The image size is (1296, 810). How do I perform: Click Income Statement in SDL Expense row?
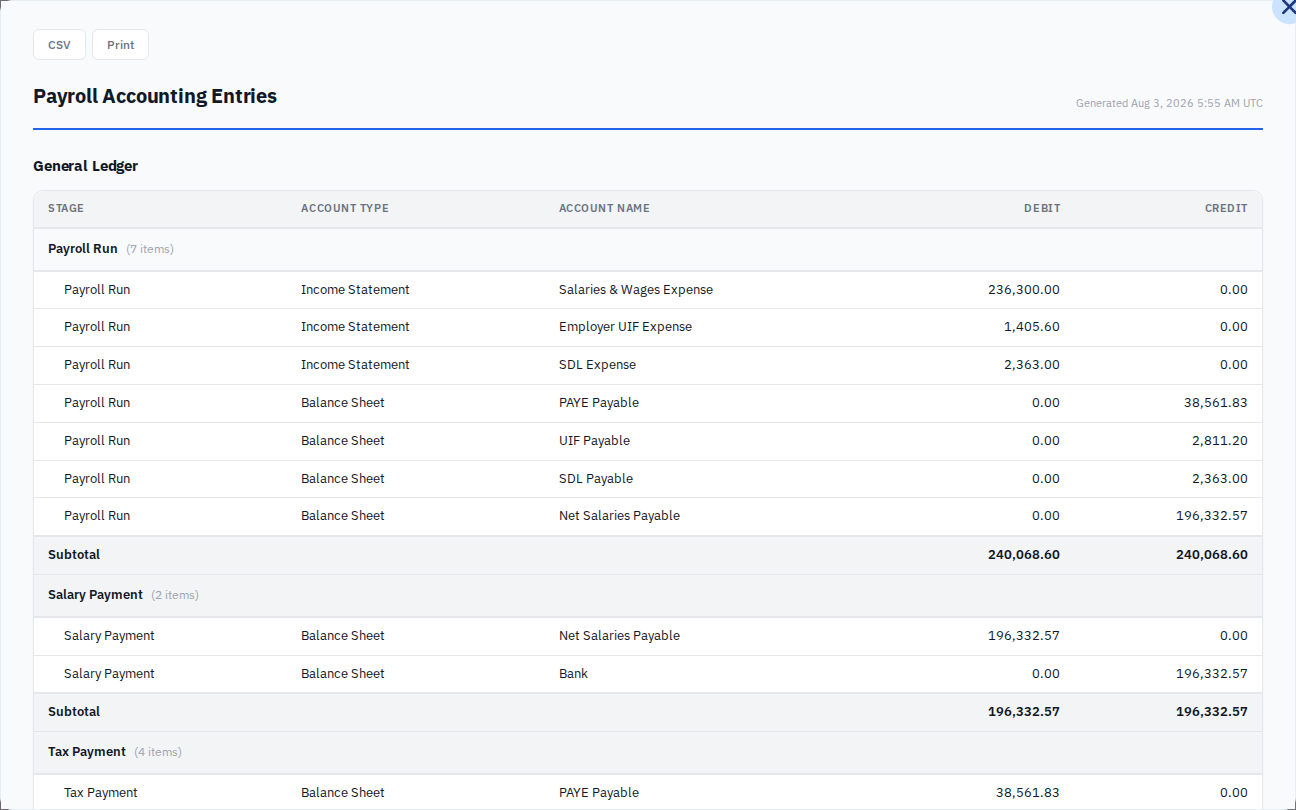[355, 365]
